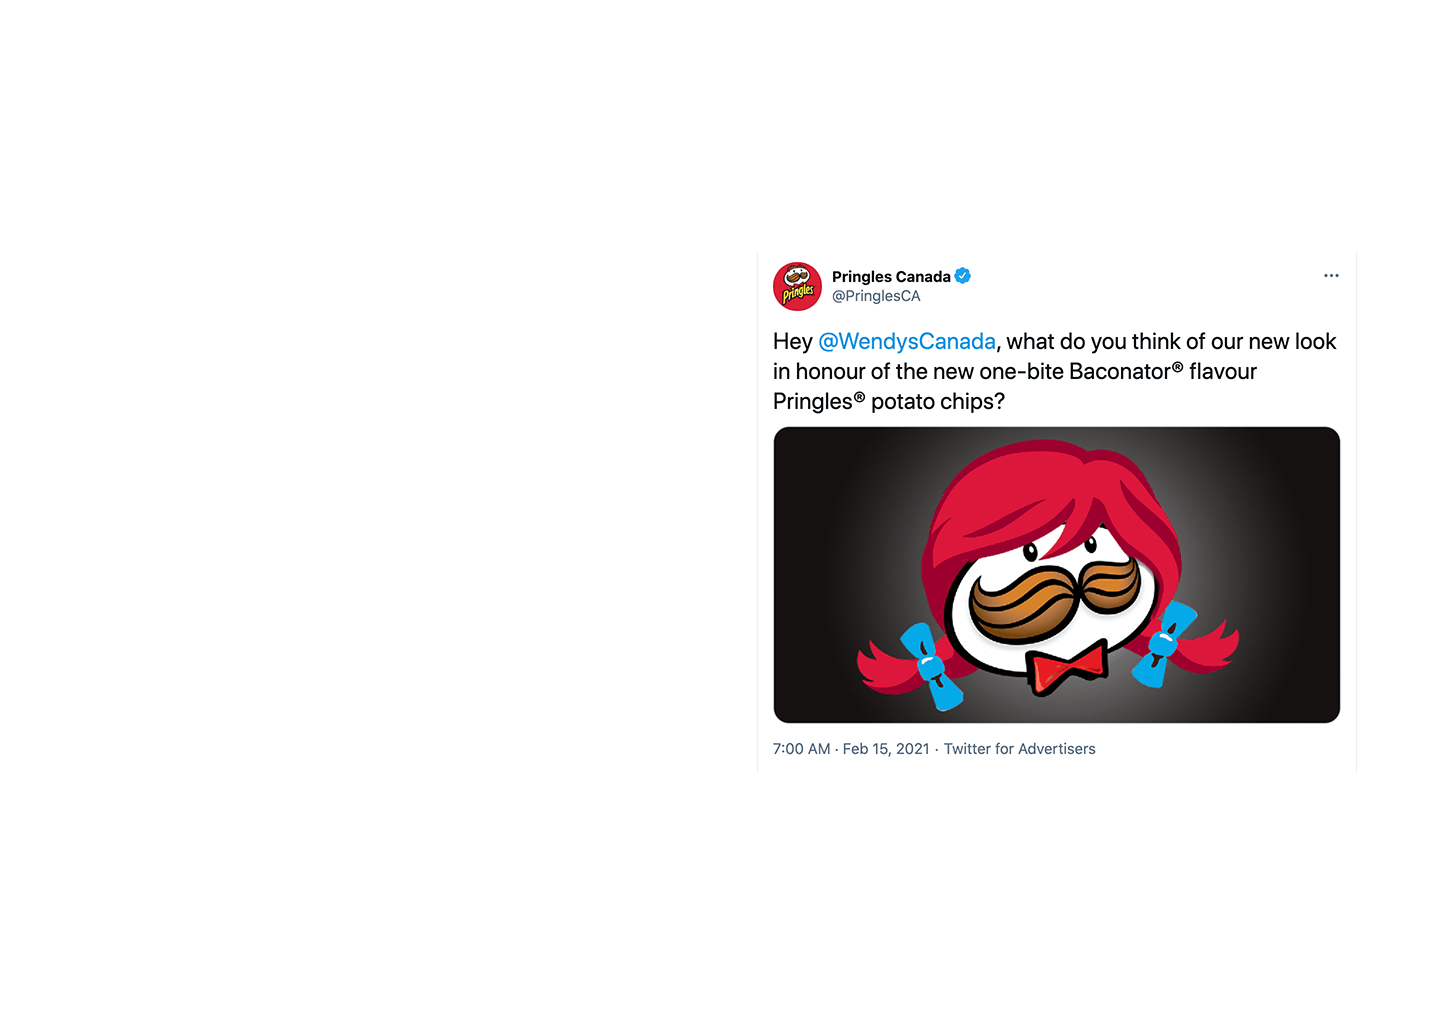
Task: Open the Twitter for Advertisers source link
Action: [1020, 749]
